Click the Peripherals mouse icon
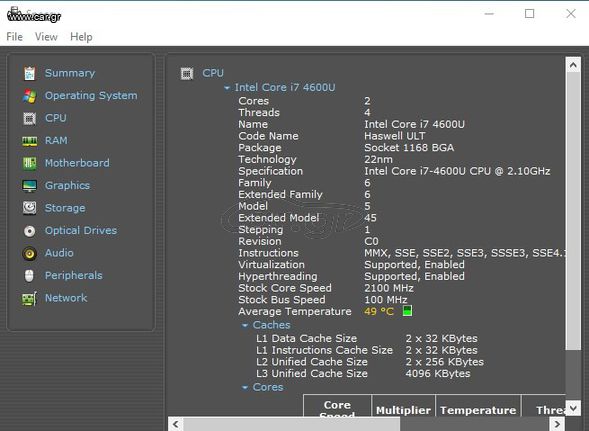 pos(29,276)
